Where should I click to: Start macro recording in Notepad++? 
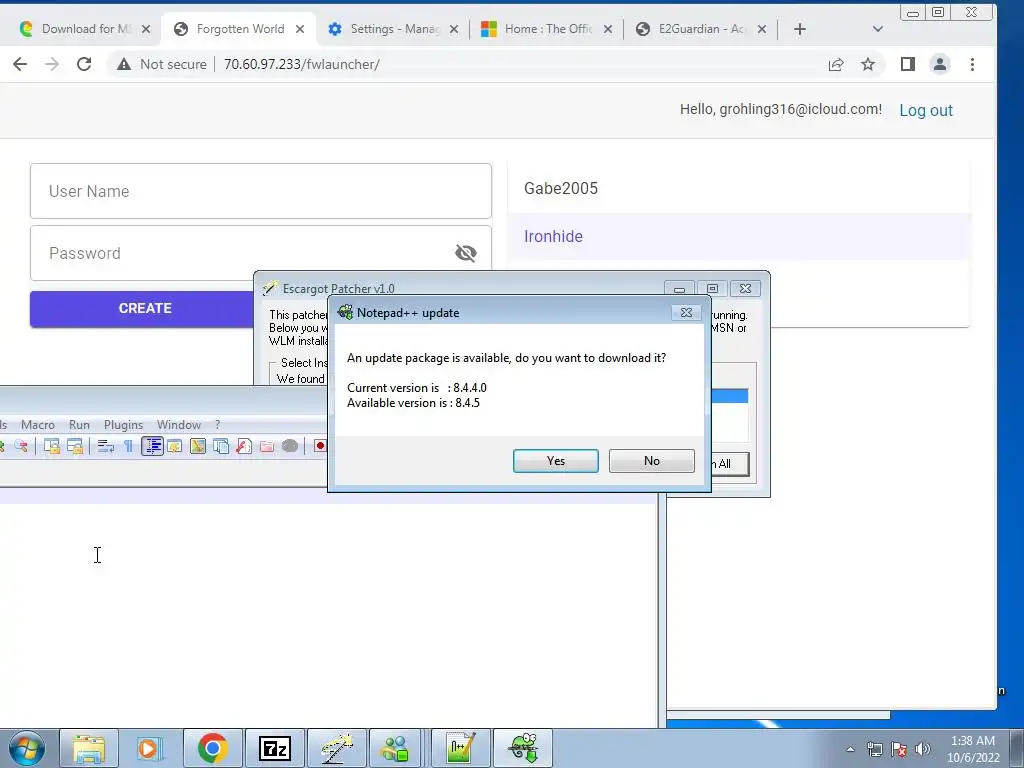[319, 446]
